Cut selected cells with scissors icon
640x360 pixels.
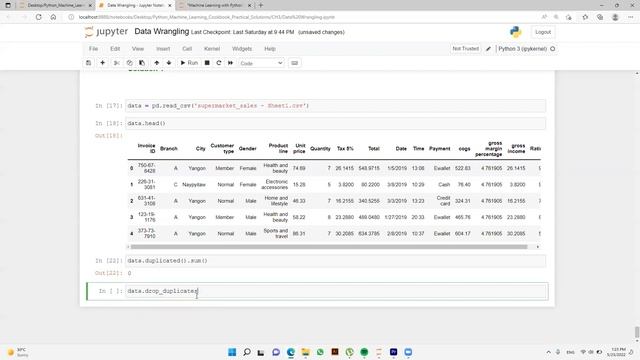coord(117,63)
